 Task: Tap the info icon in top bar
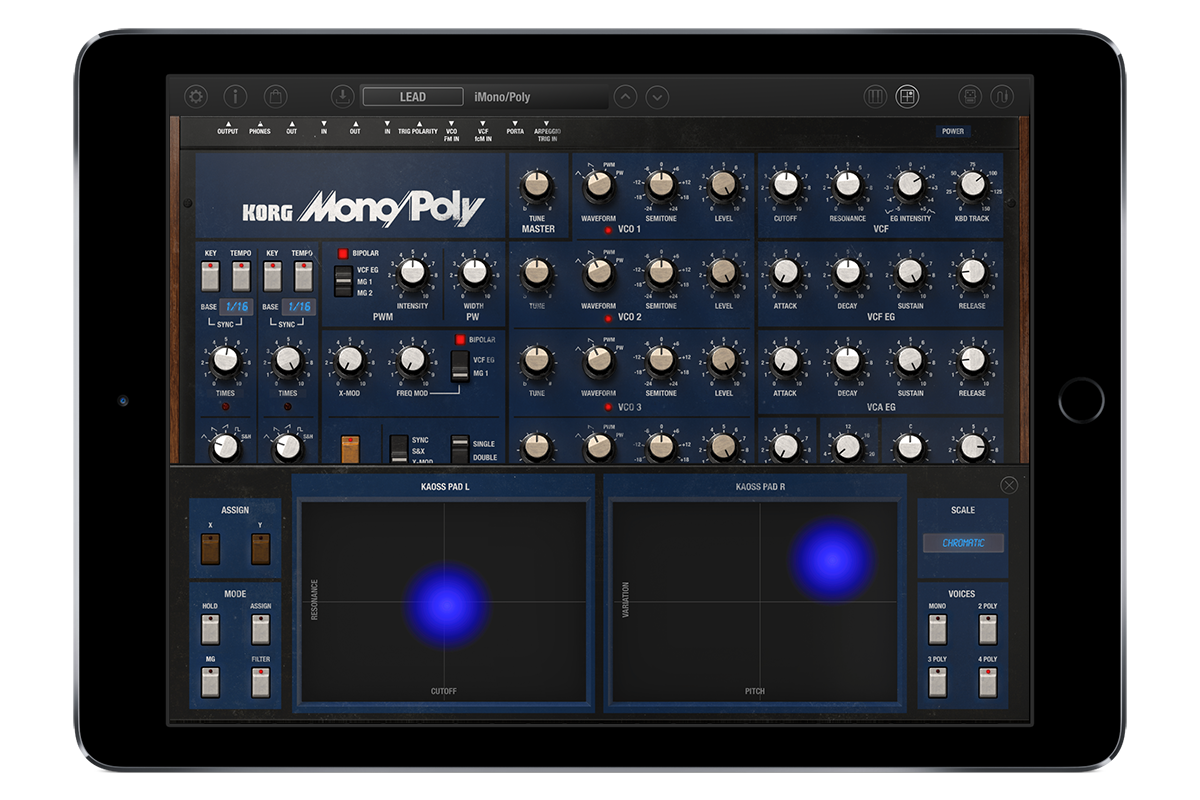coord(235,97)
